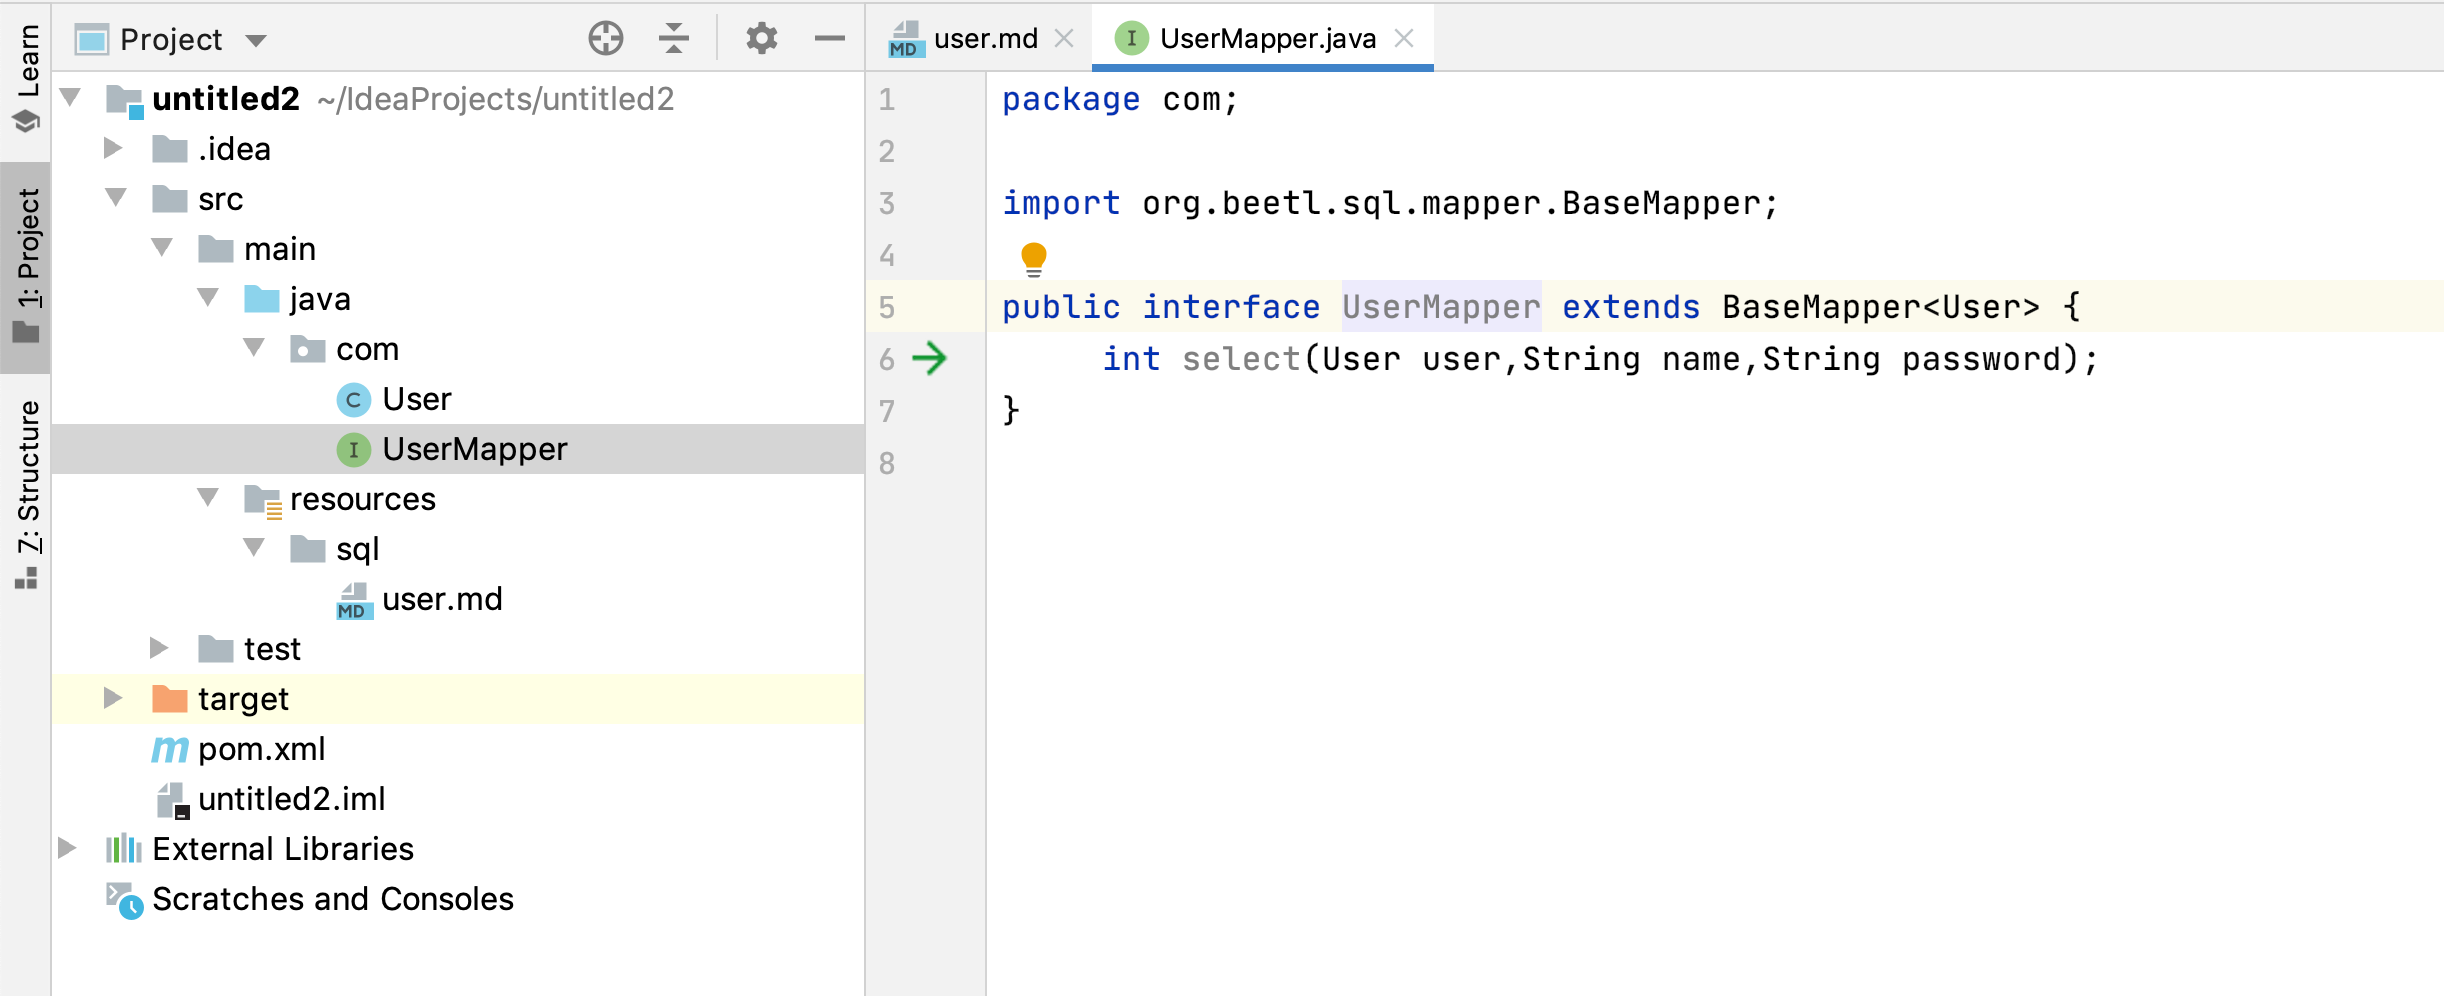This screenshot has height=996, width=2444.
Task: Click the green arrow gutter icon on line 6
Action: (930, 358)
